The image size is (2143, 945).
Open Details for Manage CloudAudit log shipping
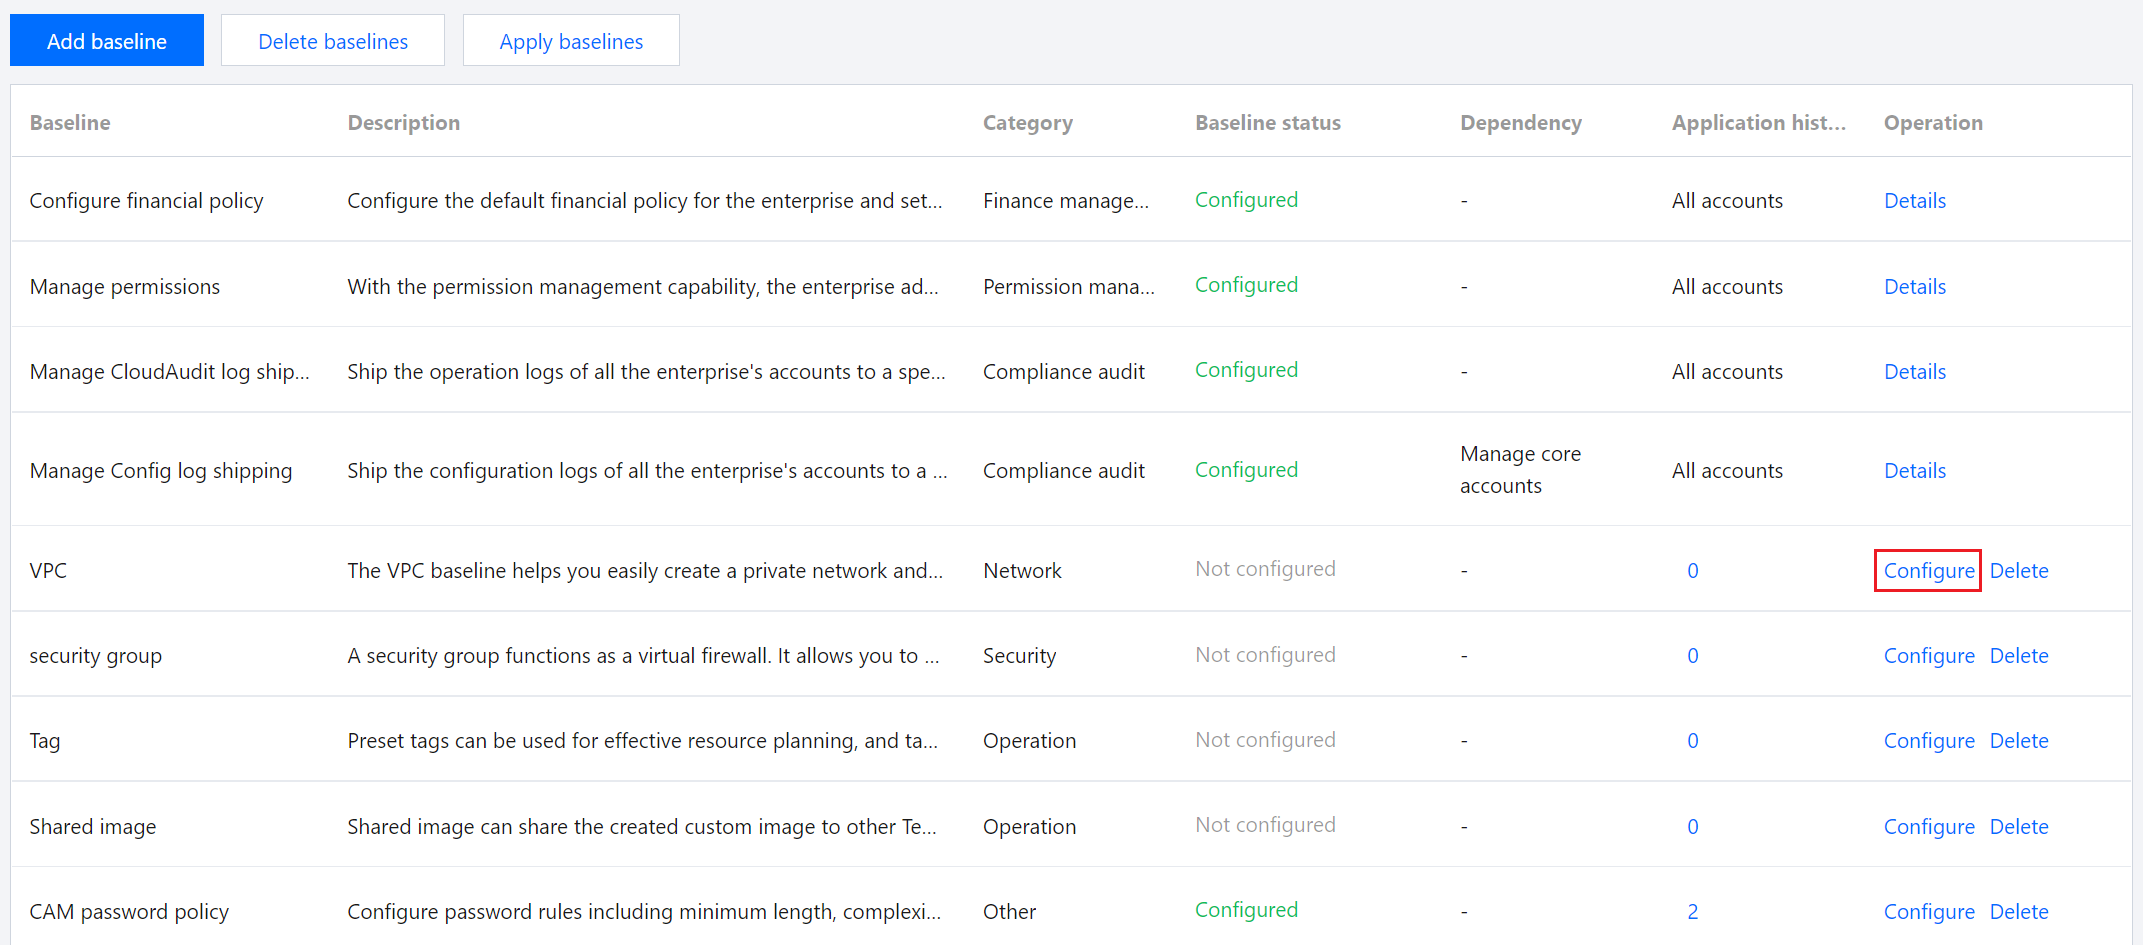click(1914, 372)
